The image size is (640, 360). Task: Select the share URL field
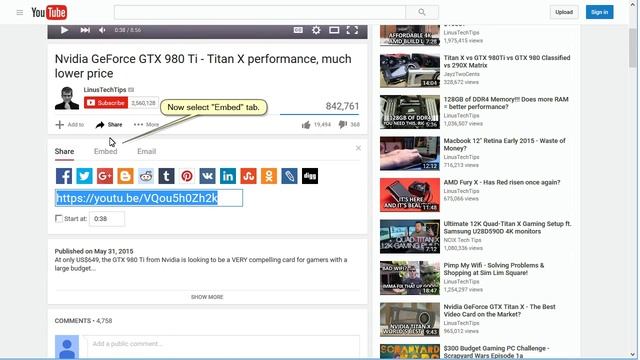coord(149,198)
